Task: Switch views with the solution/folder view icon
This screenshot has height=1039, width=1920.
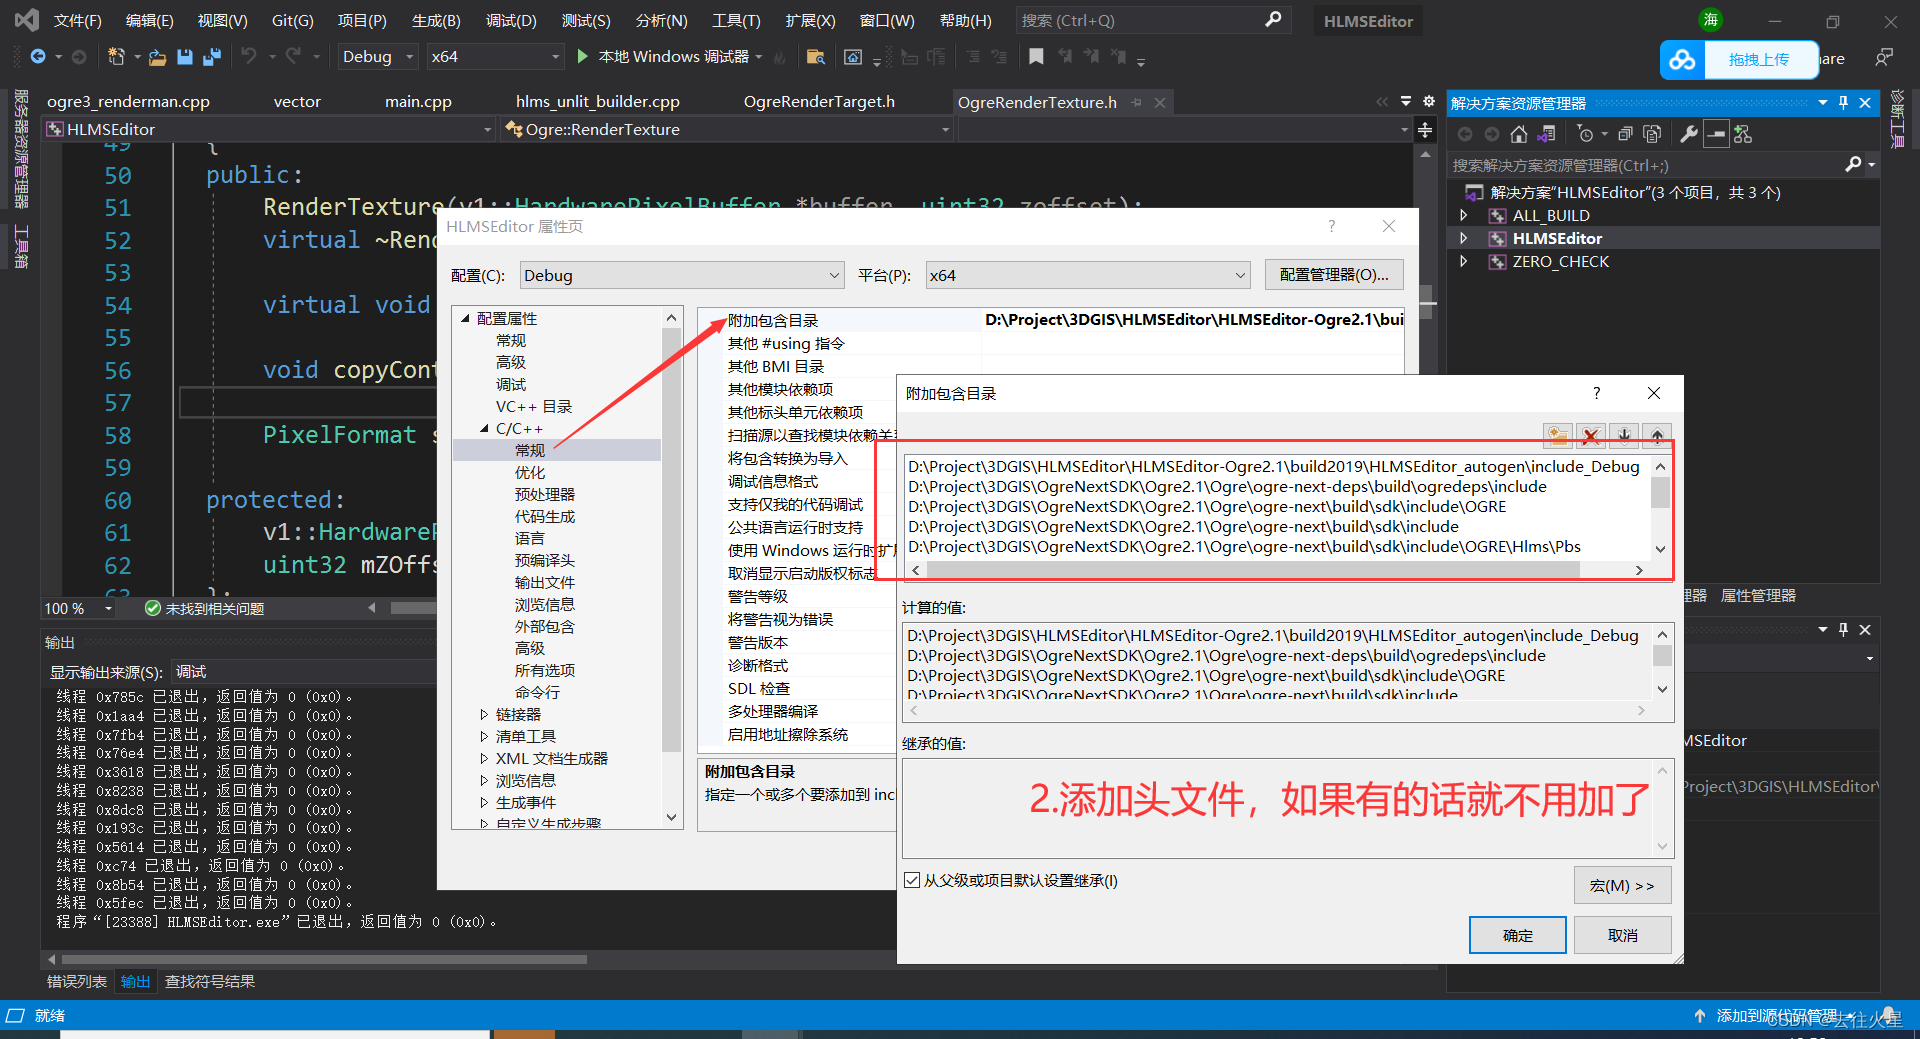Action: [1546, 134]
